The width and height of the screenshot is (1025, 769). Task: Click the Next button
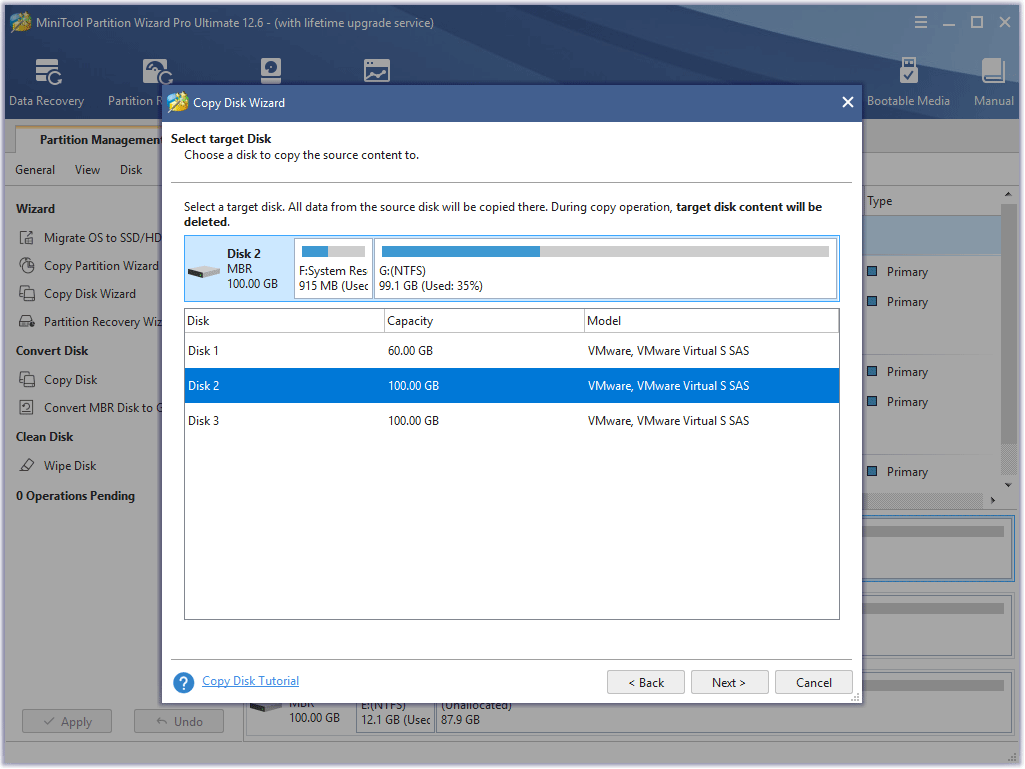(x=729, y=682)
